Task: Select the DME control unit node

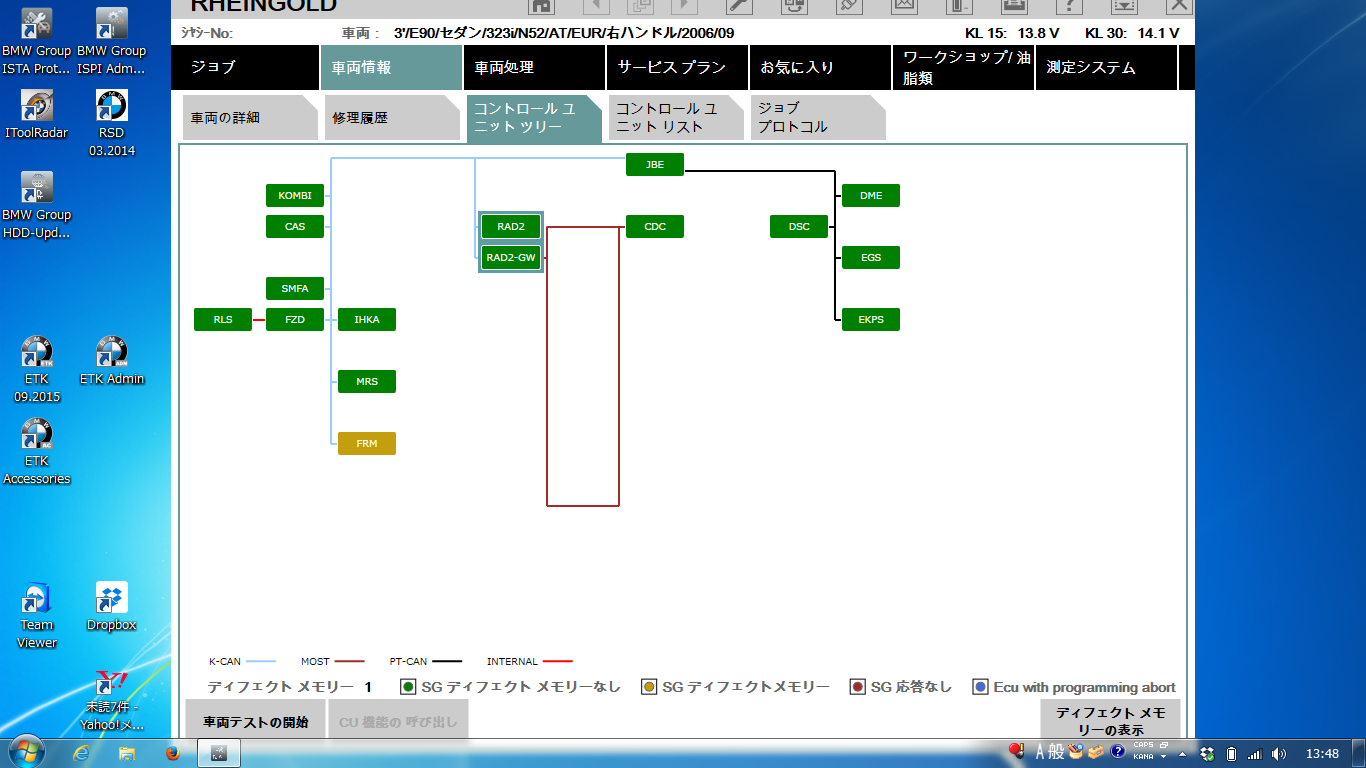Action: [x=871, y=196]
